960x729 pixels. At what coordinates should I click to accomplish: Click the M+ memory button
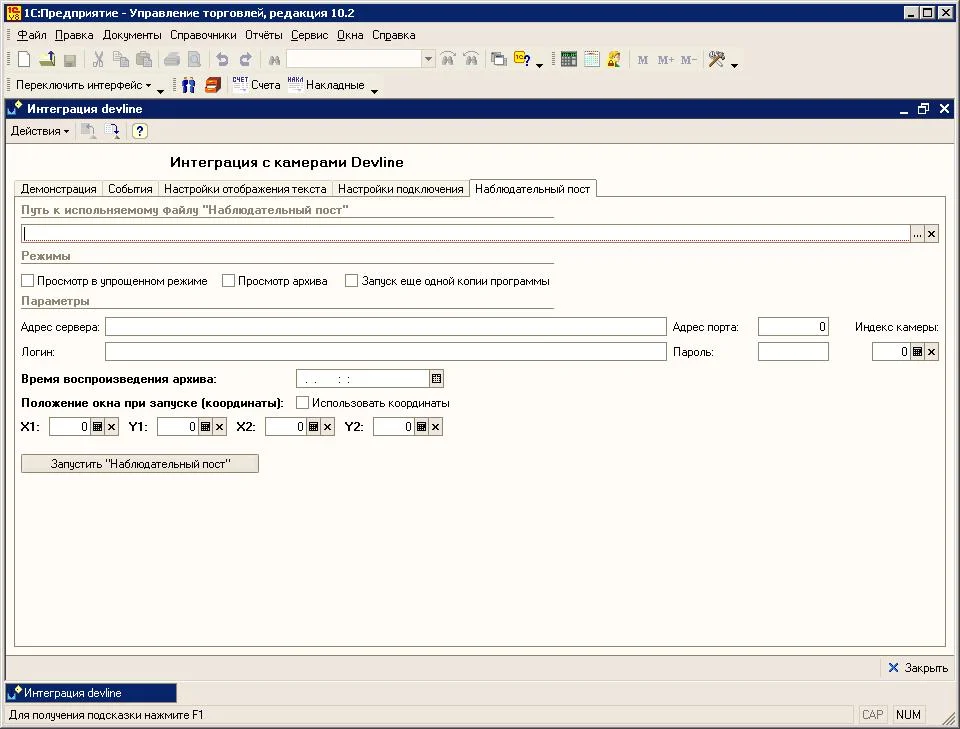pos(666,60)
